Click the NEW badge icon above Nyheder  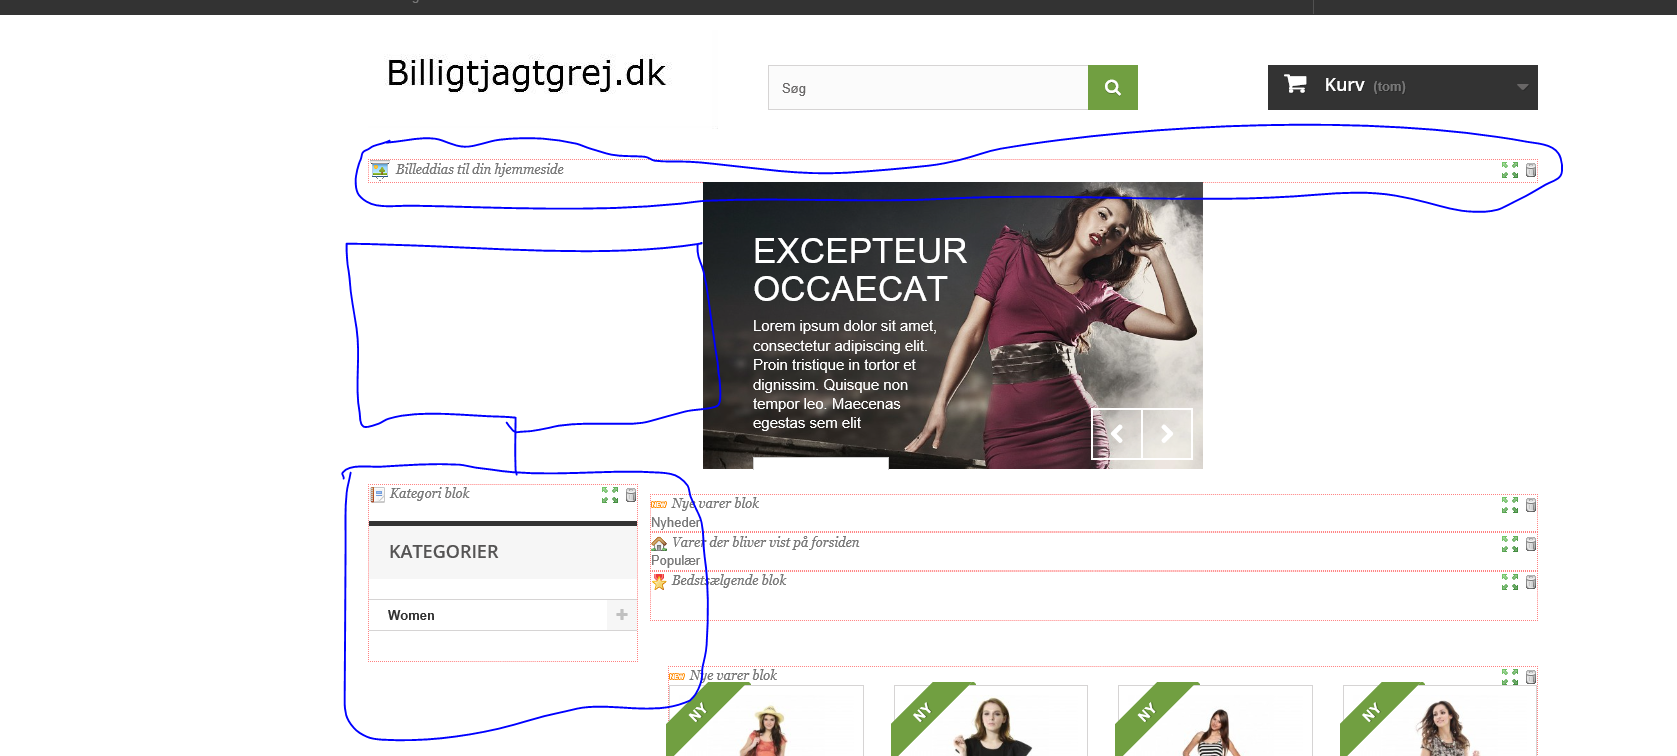659,504
